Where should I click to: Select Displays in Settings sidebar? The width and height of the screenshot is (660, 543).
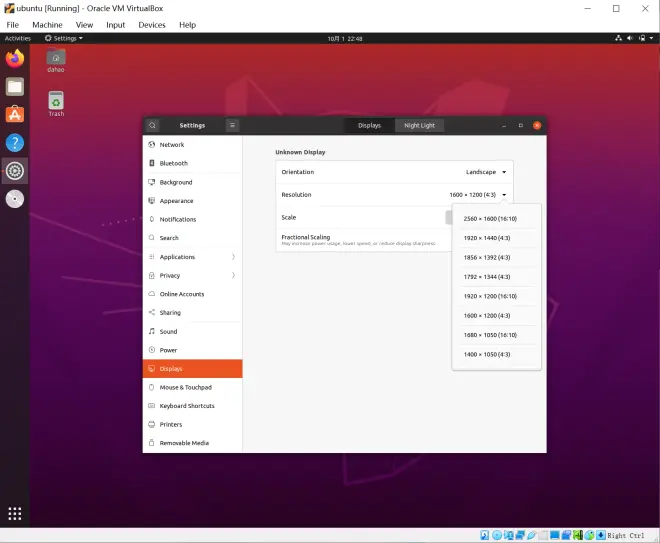coord(192,369)
